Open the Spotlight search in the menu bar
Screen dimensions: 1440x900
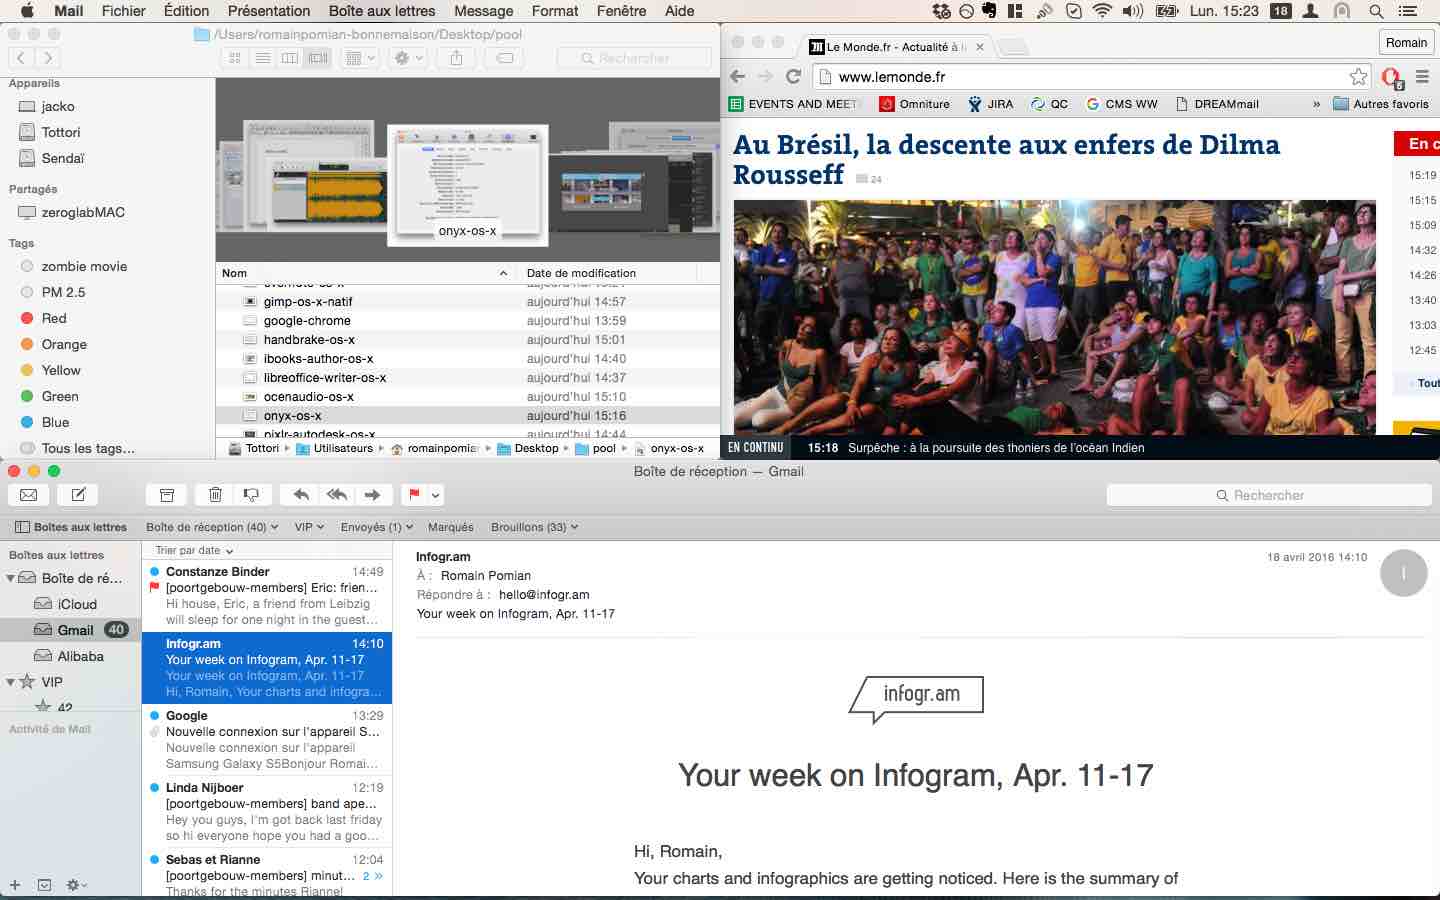click(1376, 11)
